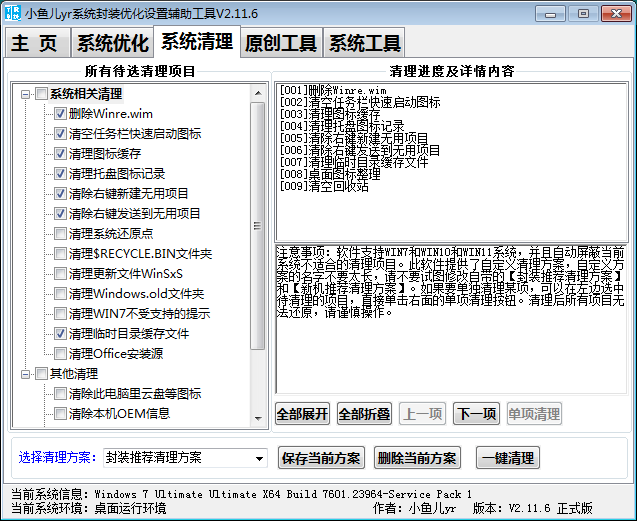The height and width of the screenshot is (521, 637).
Task: Collapse the 其他清理 tree group
Action: (25, 374)
